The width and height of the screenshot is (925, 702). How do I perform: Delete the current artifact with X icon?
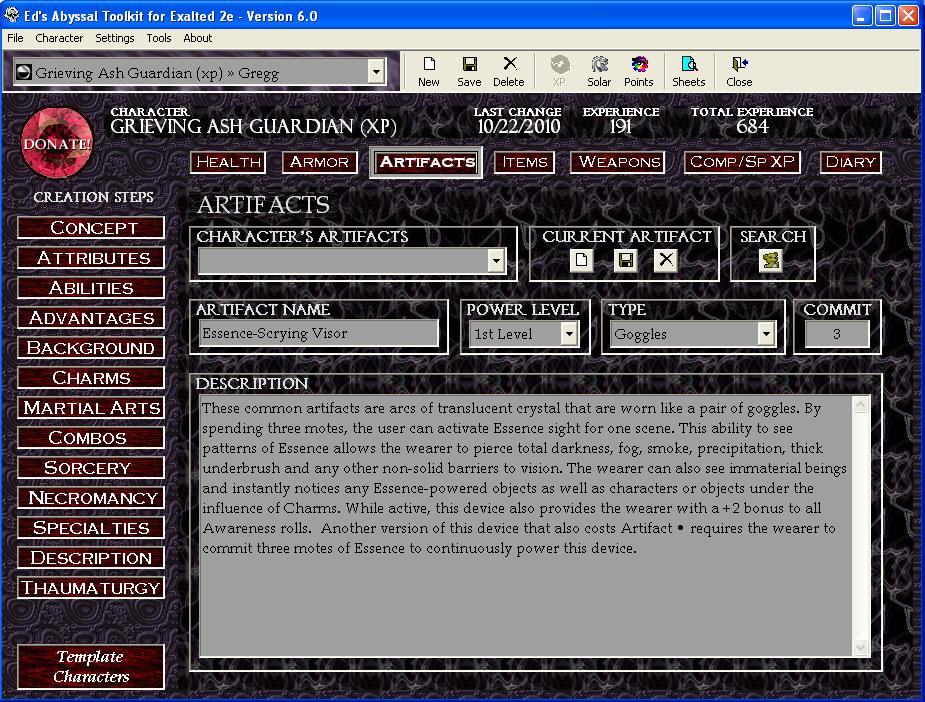coord(666,260)
